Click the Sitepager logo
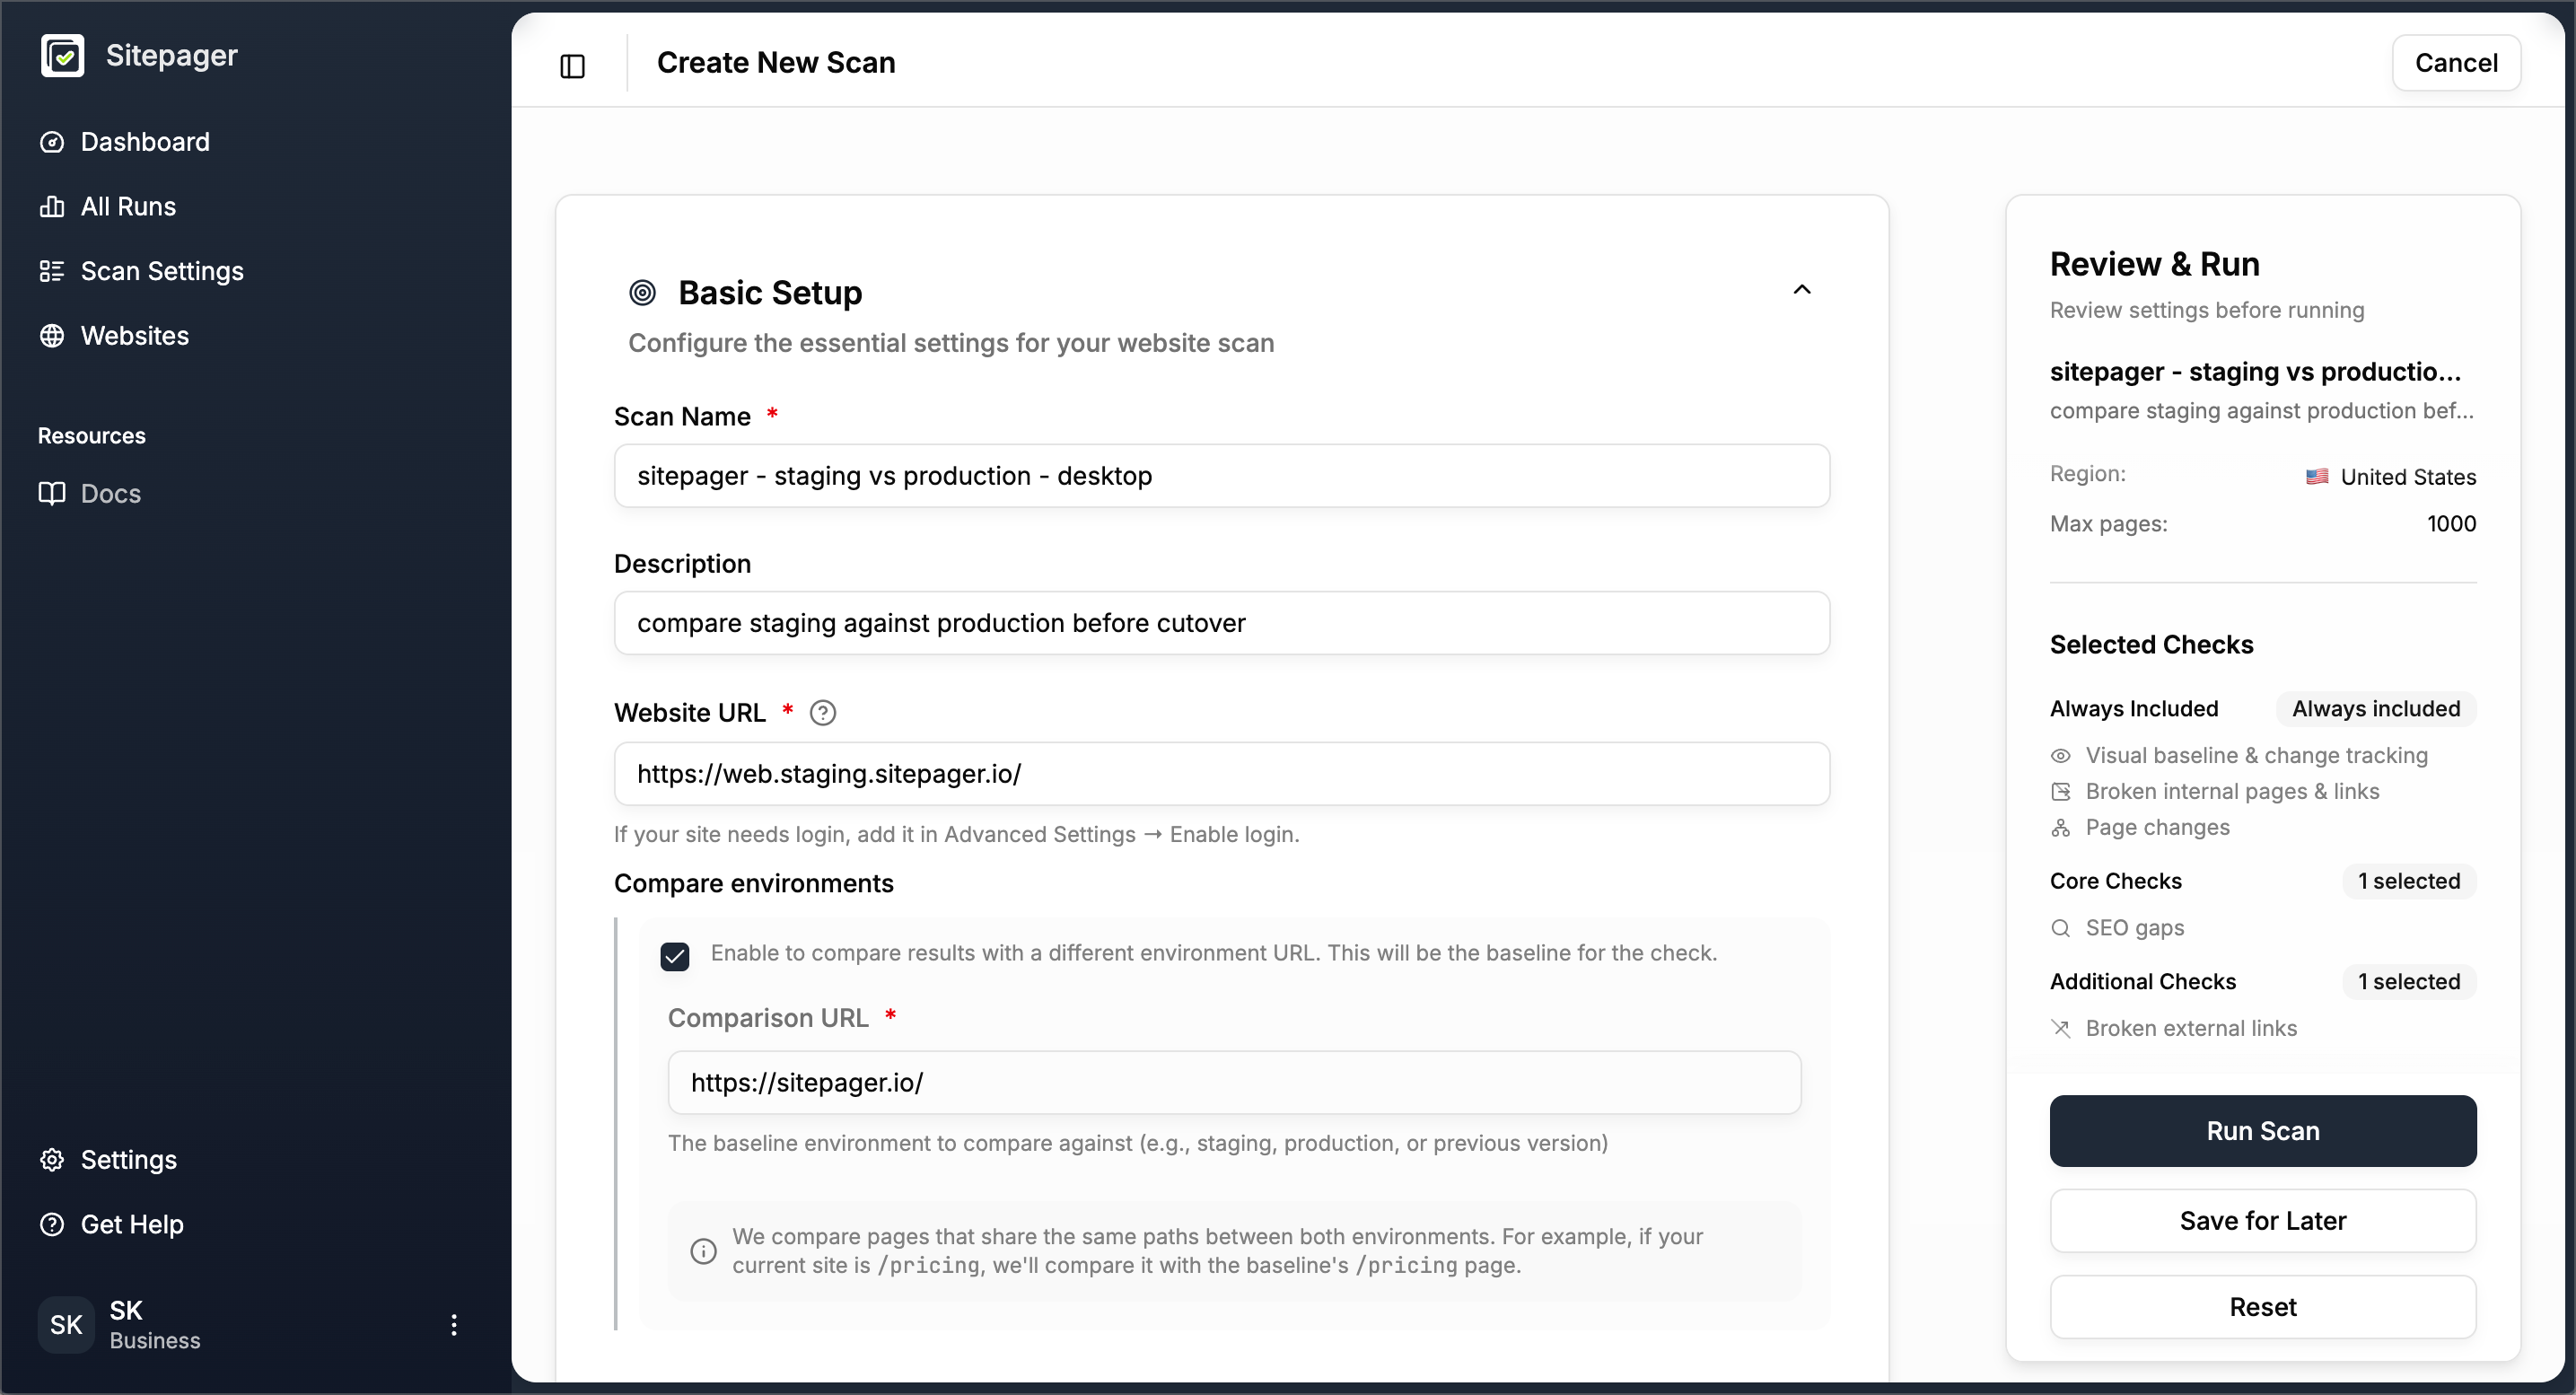Viewport: 2576px width, 1395px height. point(139,55)
